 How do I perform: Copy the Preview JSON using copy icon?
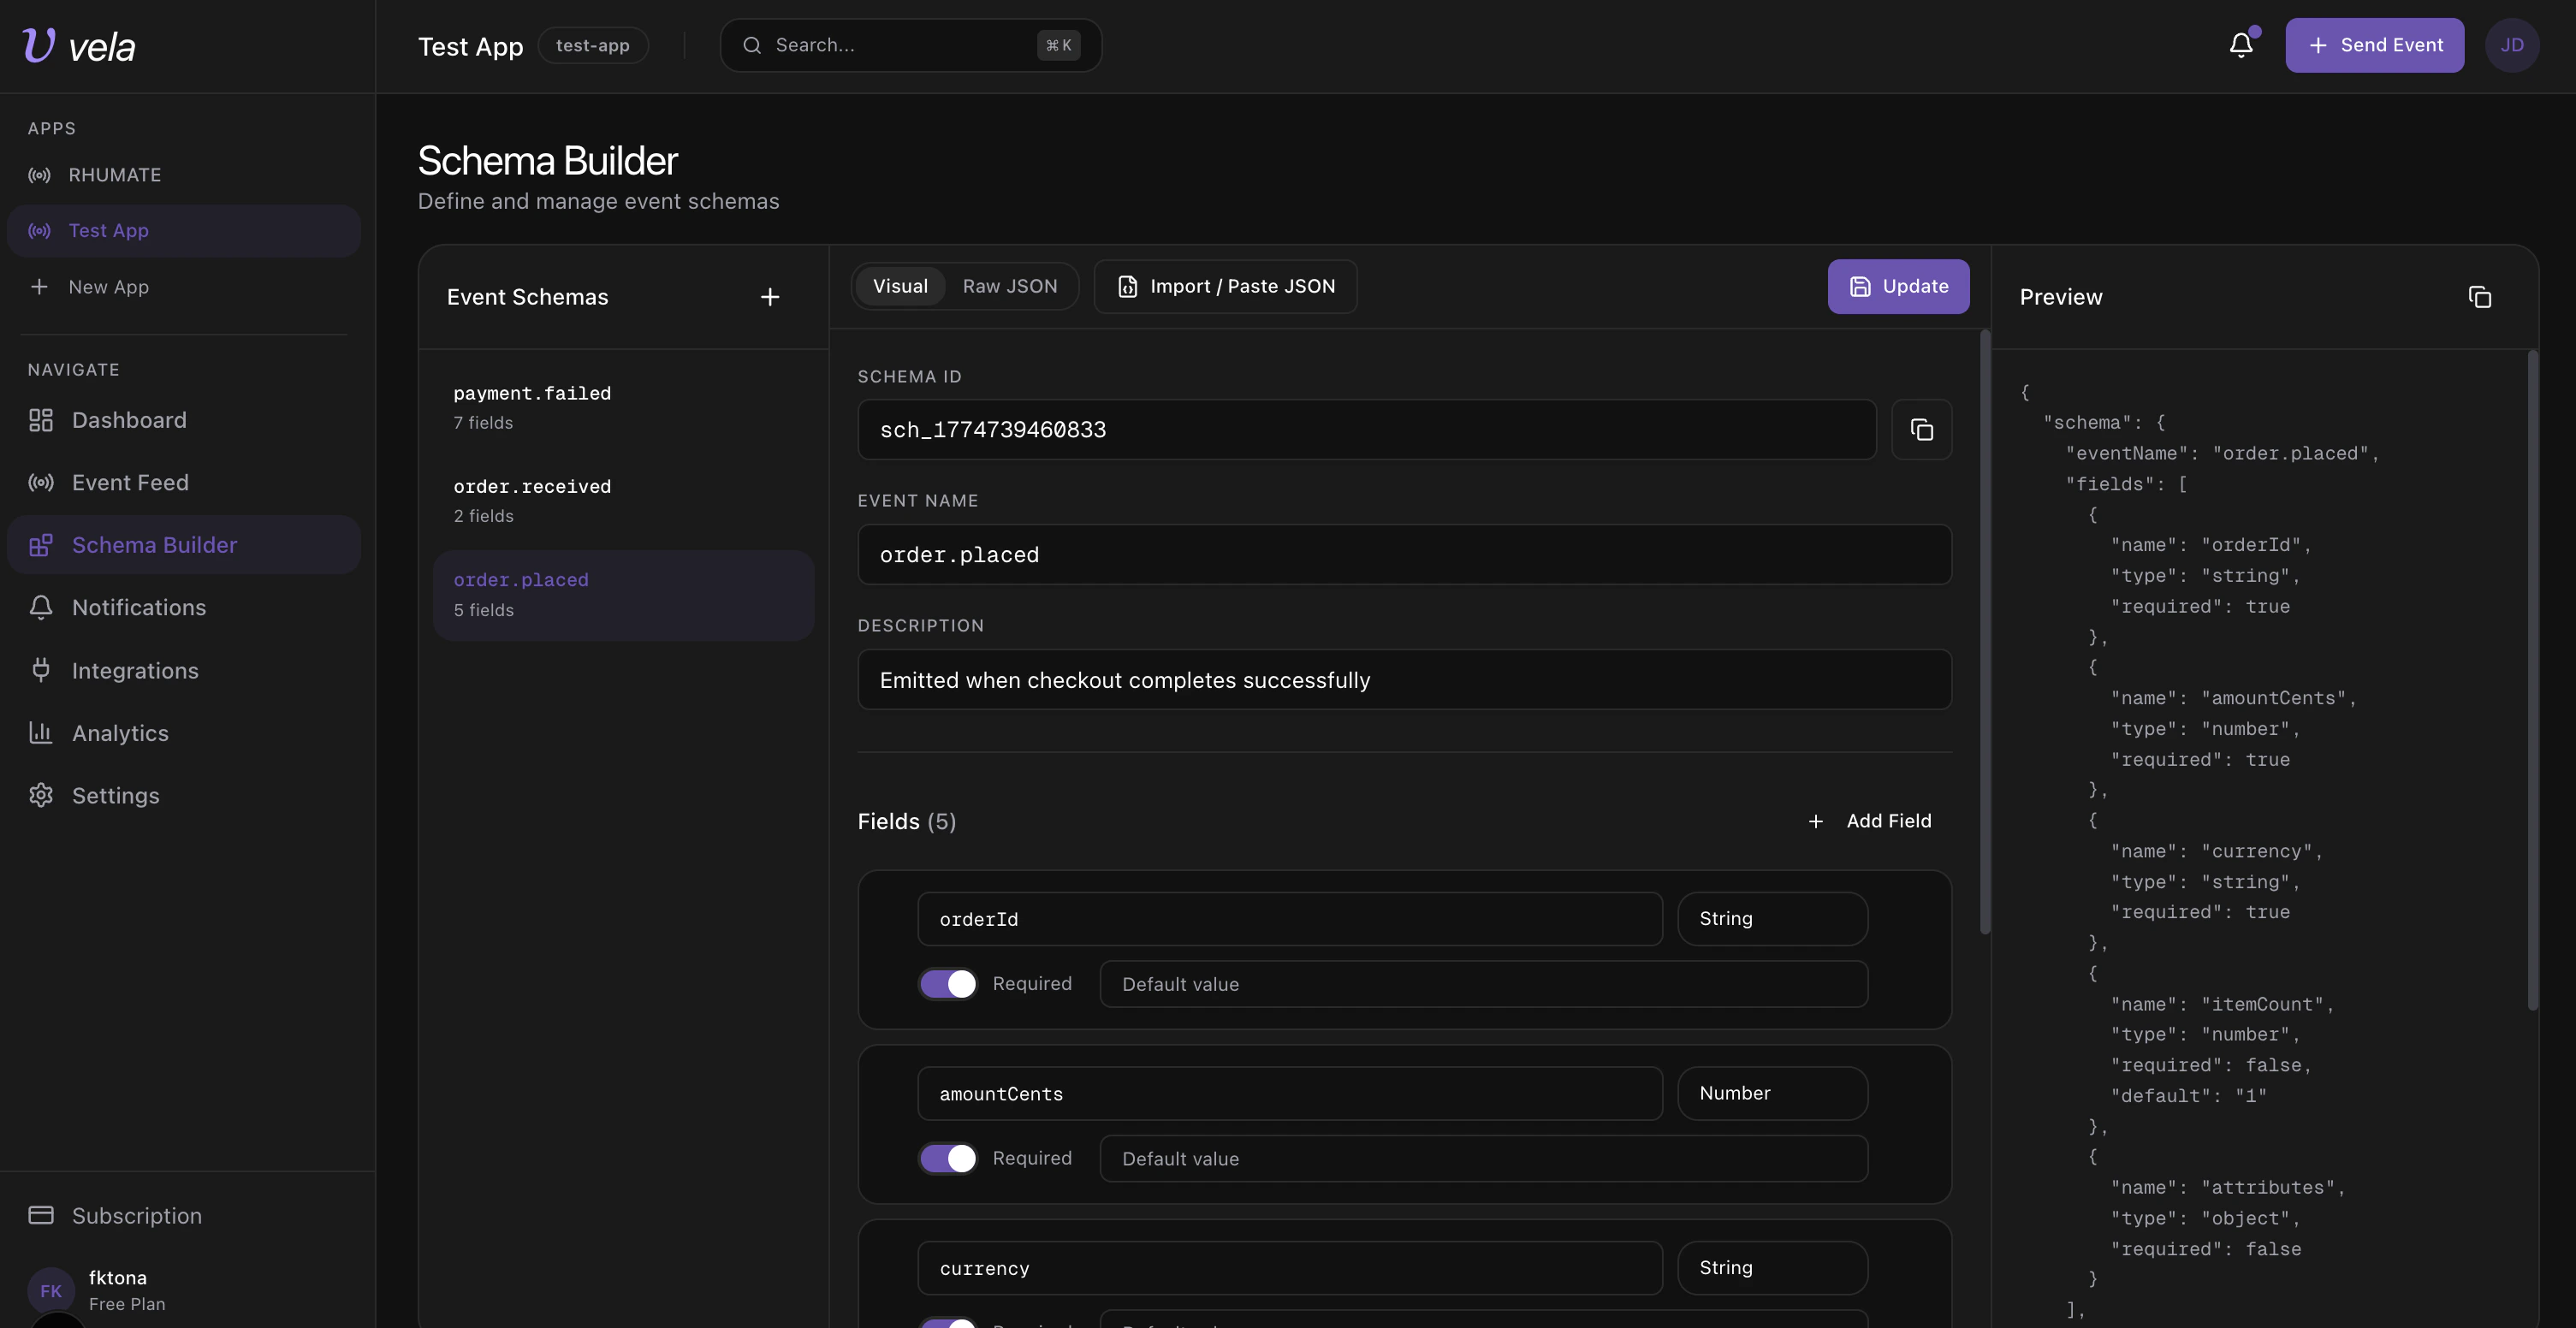tap(2479, 297)
